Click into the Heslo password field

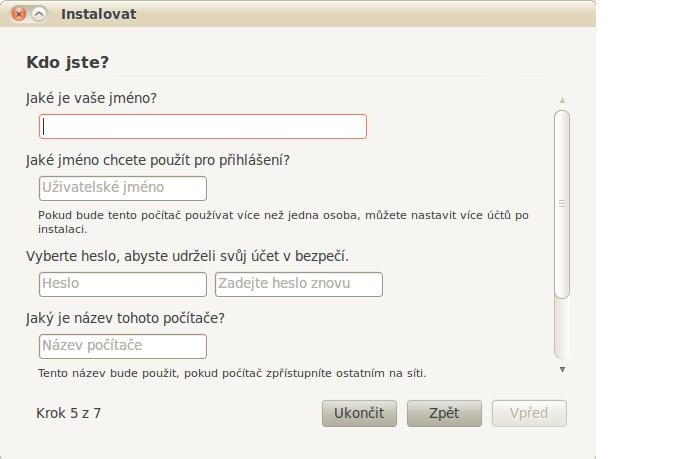pos(123,284)
